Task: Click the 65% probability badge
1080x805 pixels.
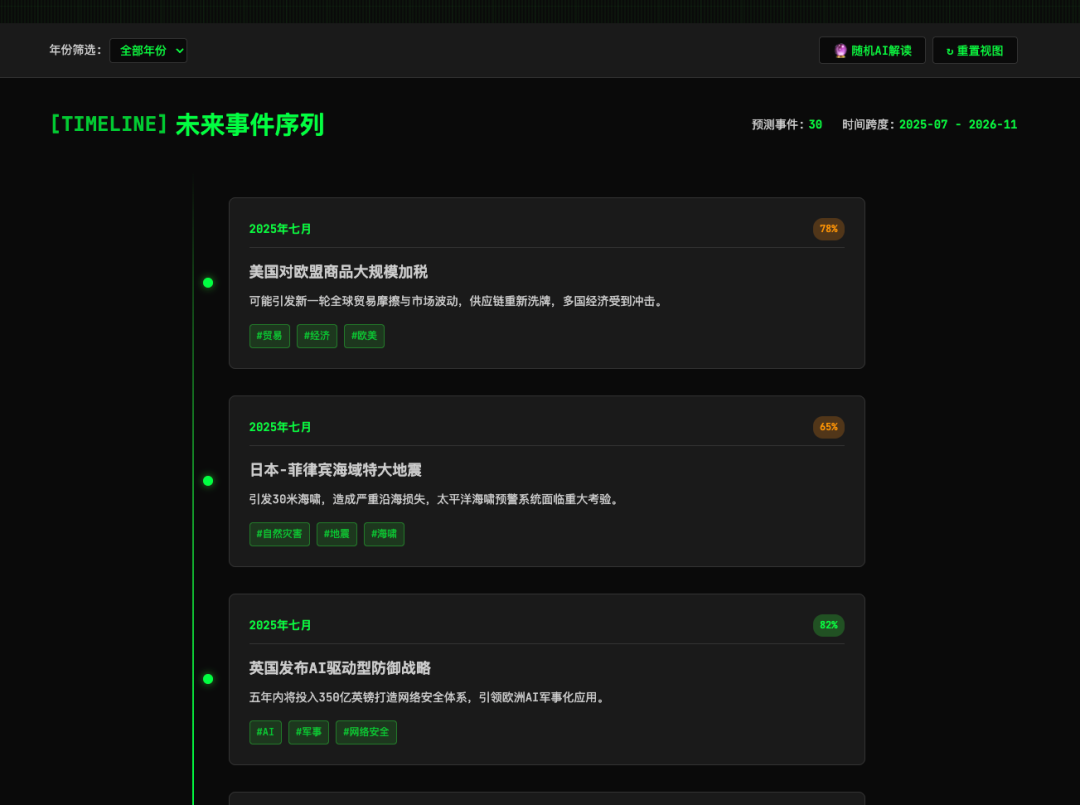Action: coord(829,427)
